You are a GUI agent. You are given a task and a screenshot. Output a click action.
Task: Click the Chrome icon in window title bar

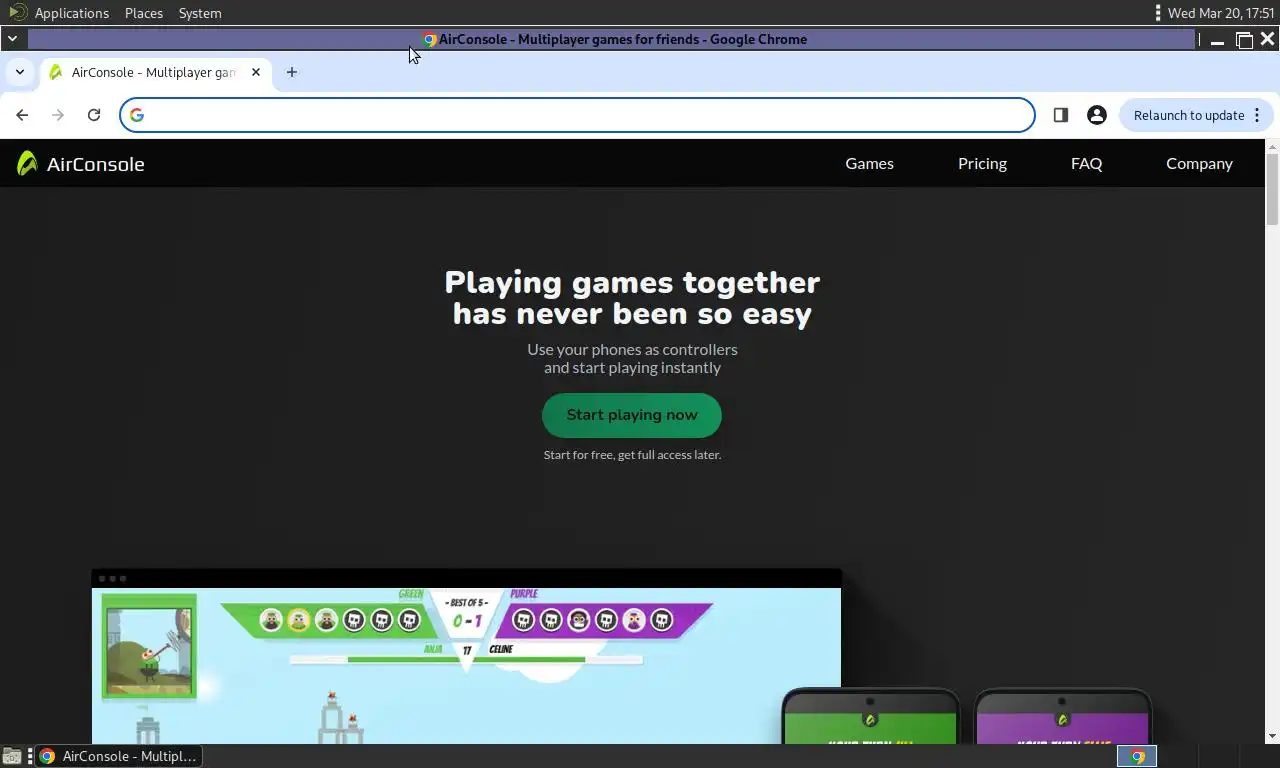click(x=429, y=39)
